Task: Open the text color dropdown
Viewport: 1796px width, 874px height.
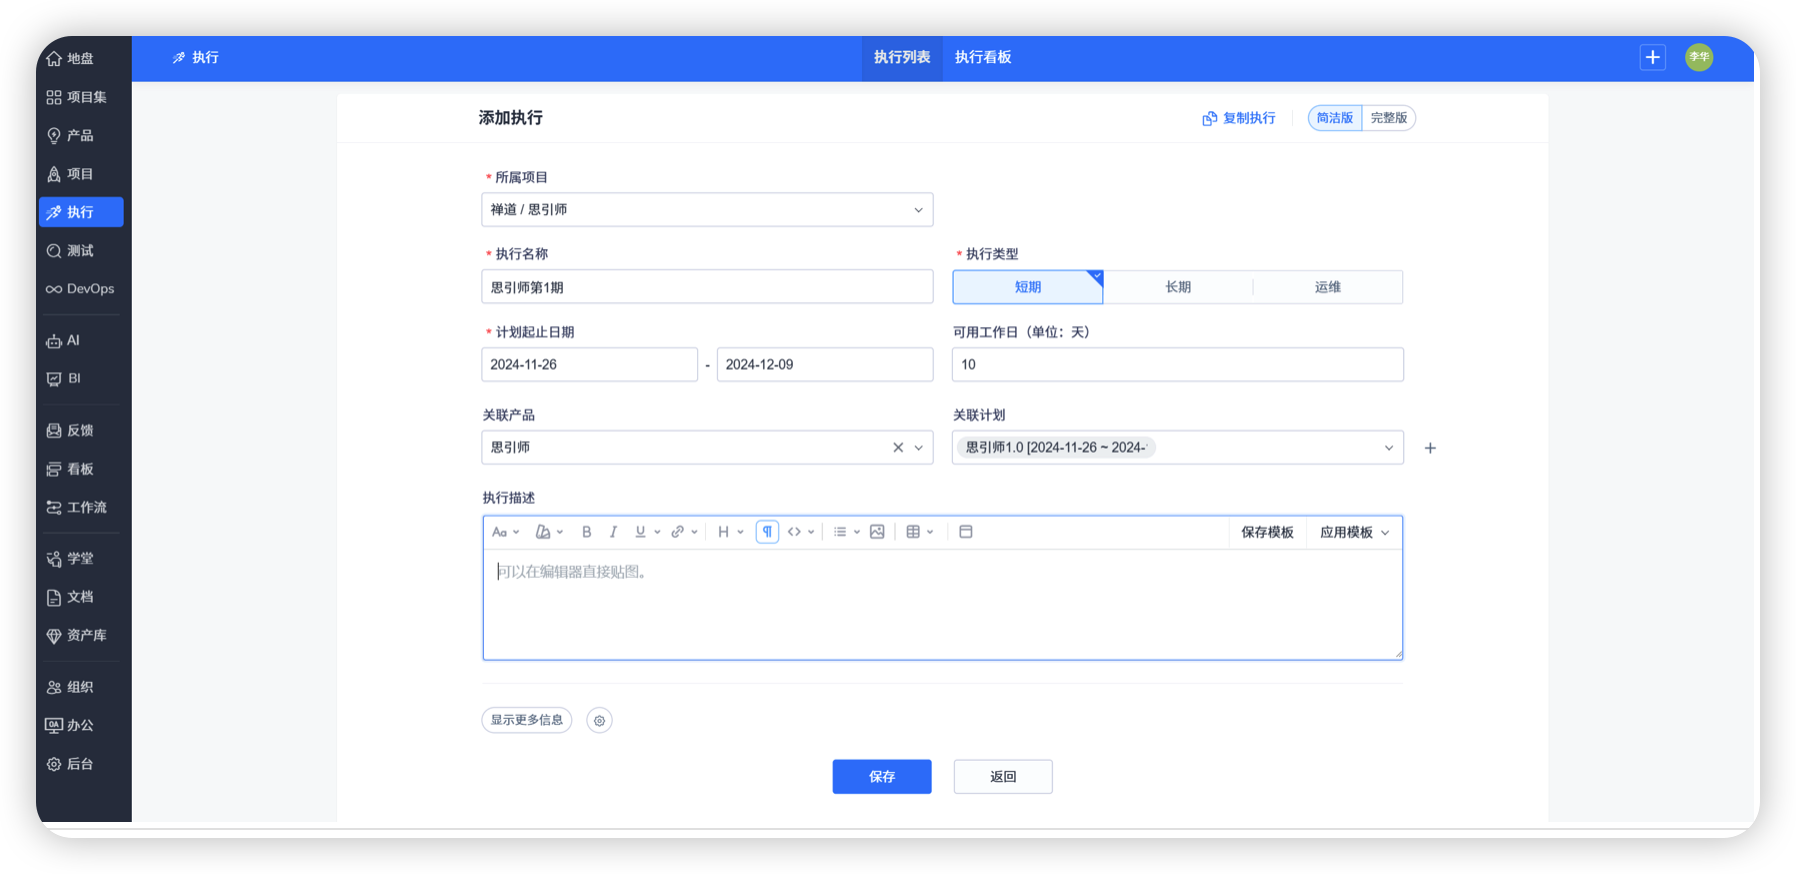Action: coord(549,532)
